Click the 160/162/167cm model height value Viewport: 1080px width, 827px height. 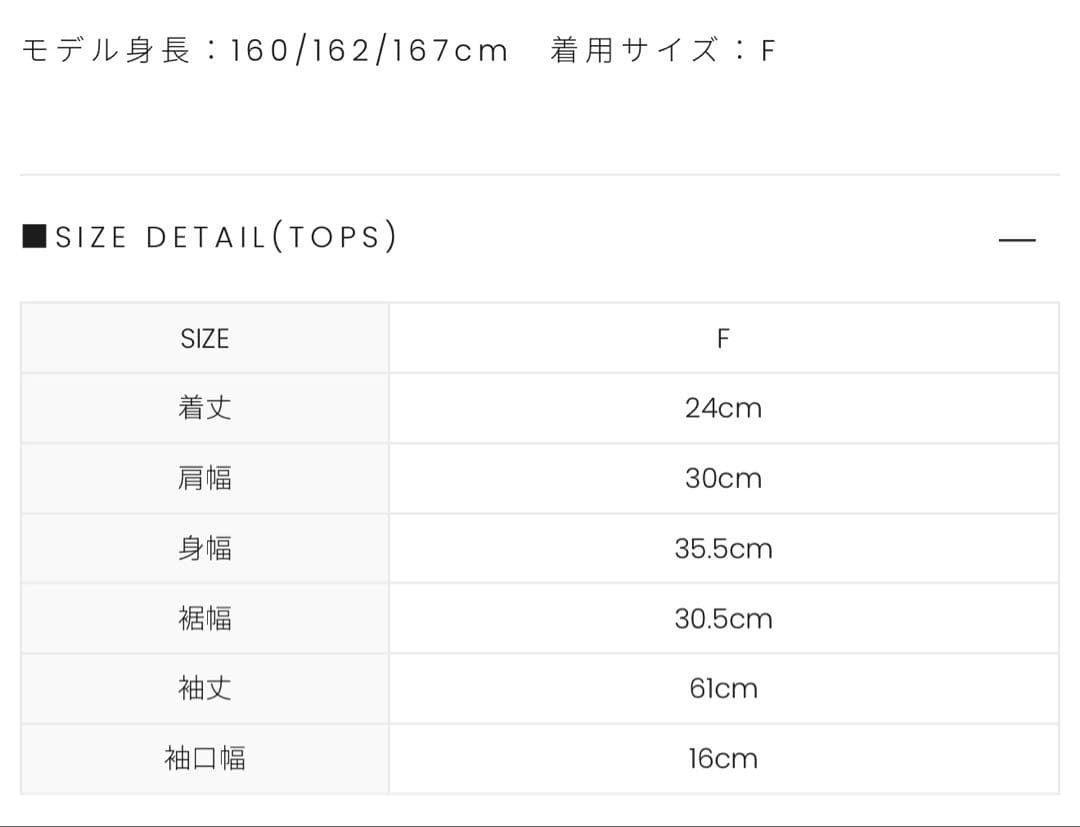368,50
